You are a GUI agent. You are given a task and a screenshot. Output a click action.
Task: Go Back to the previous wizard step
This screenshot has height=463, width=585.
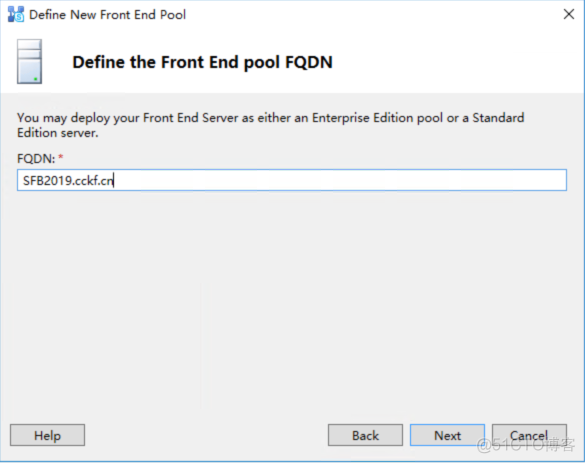pyautogui.click(x=365, y=435)
